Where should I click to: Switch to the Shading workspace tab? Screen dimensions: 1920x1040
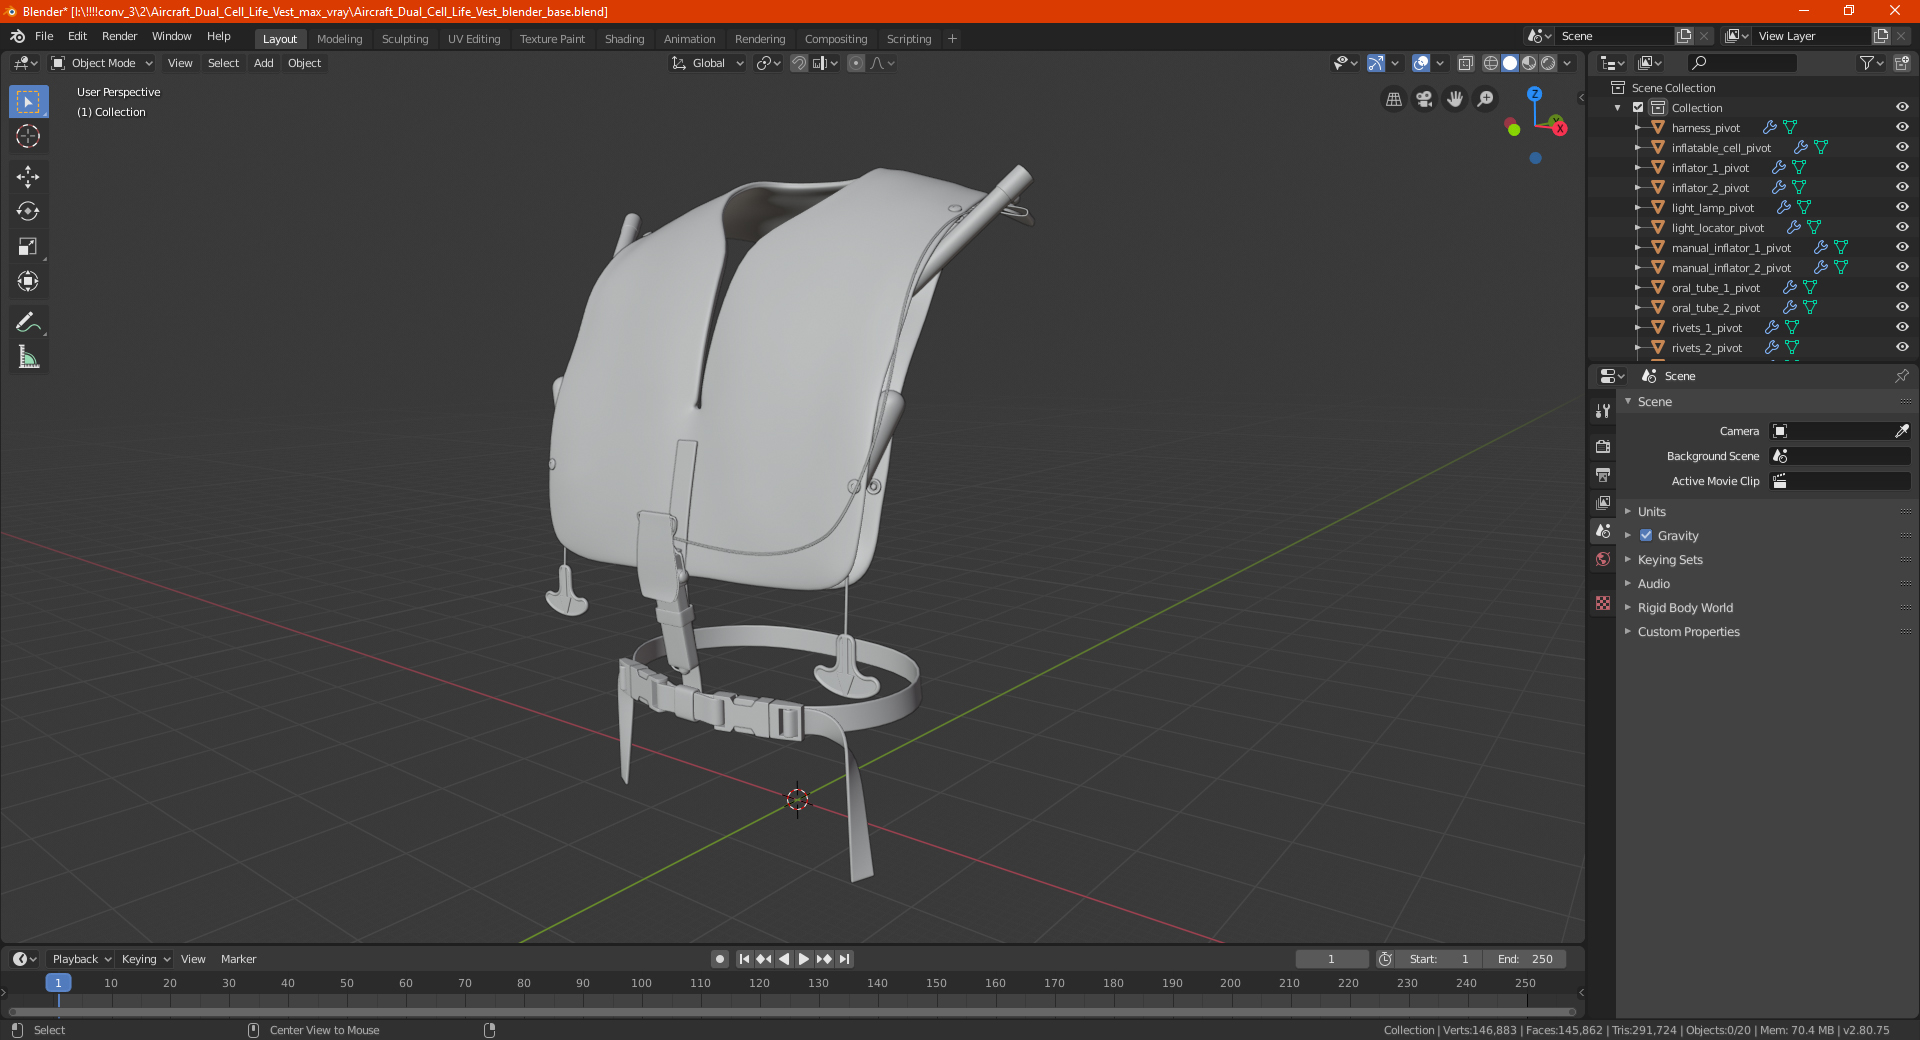[624, 39]
